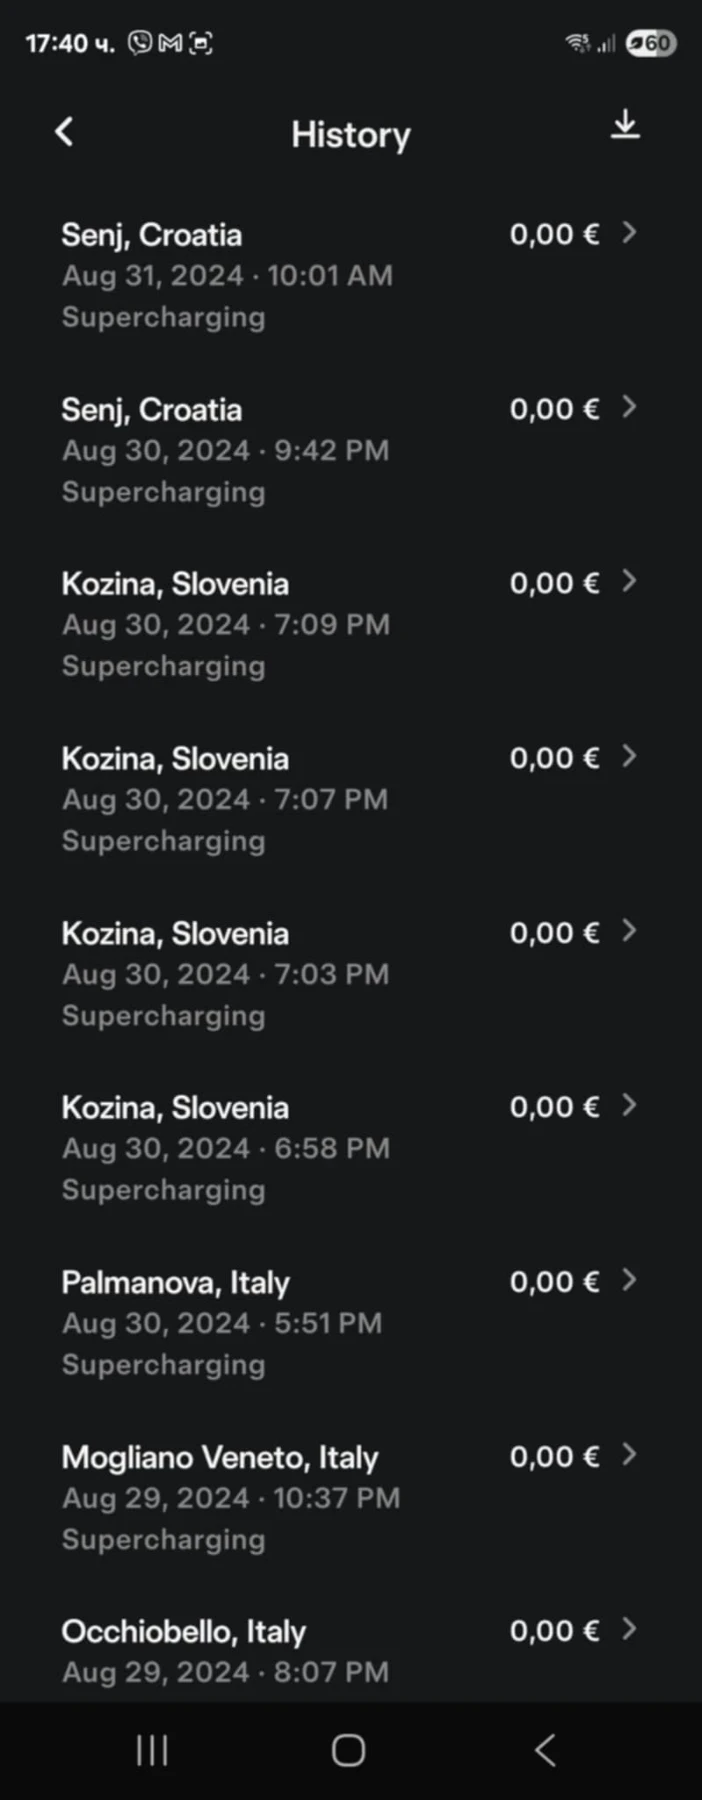Tap the Android home button
Screen dimensions: 702x1800
coord(348,1750)
